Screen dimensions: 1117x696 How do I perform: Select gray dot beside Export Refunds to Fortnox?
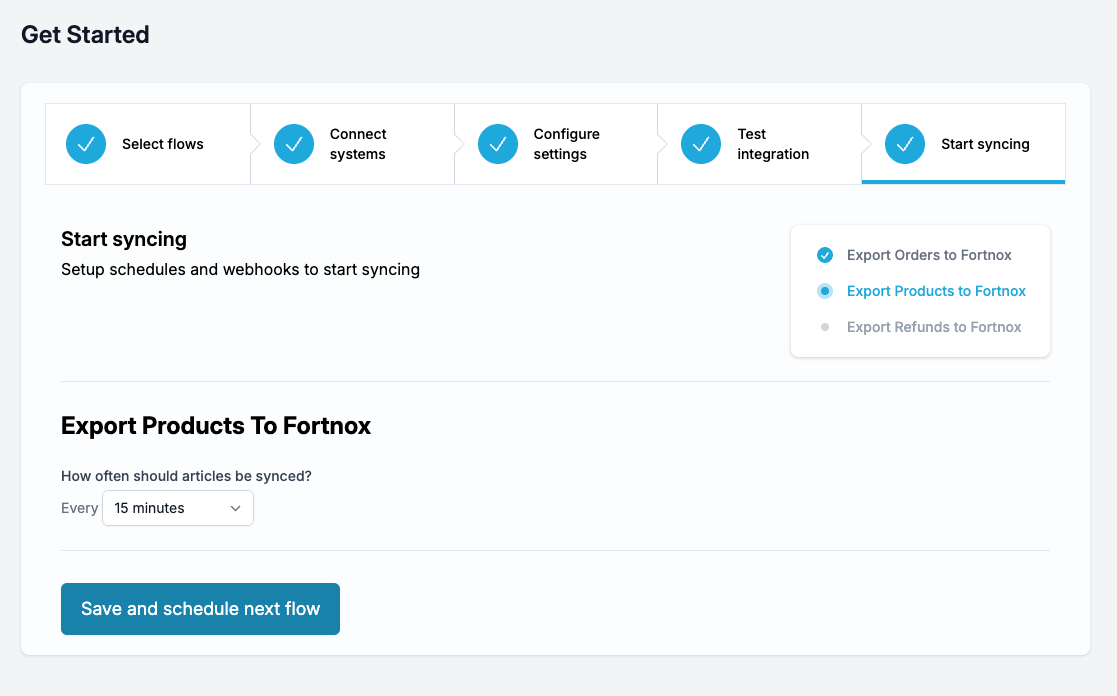825,327
